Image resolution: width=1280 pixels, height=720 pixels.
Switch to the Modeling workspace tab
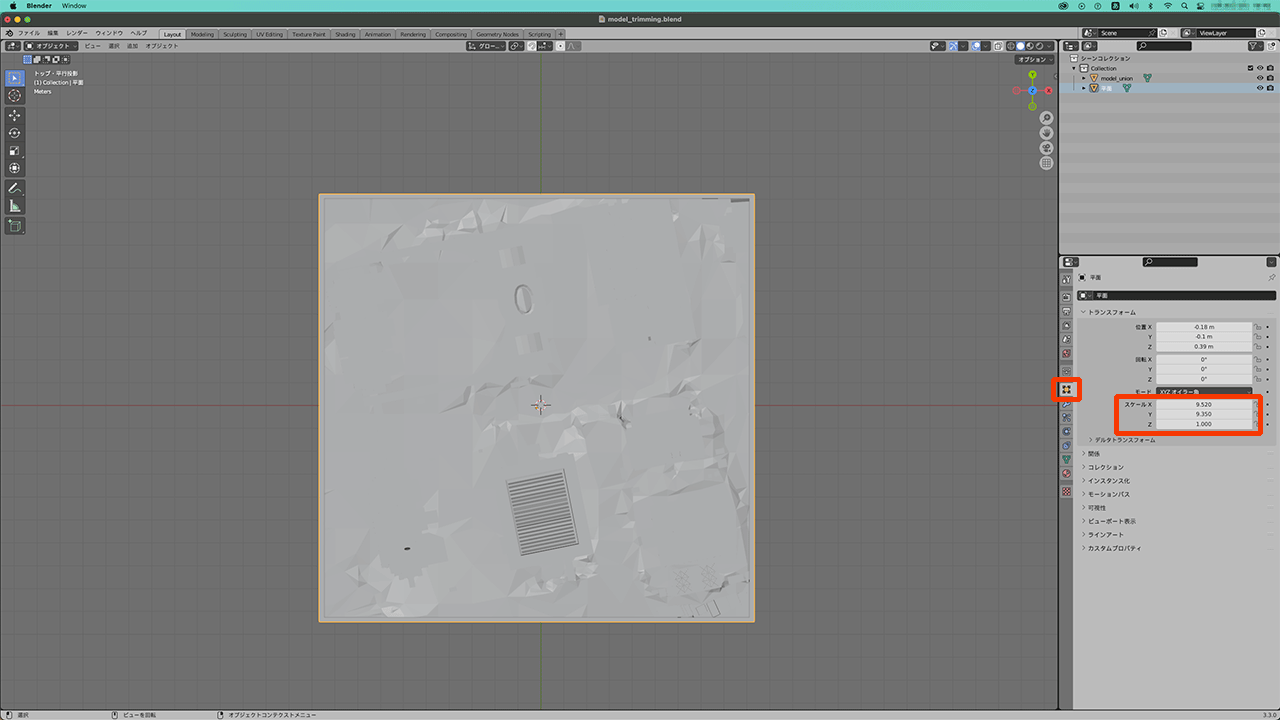point(202,34)
